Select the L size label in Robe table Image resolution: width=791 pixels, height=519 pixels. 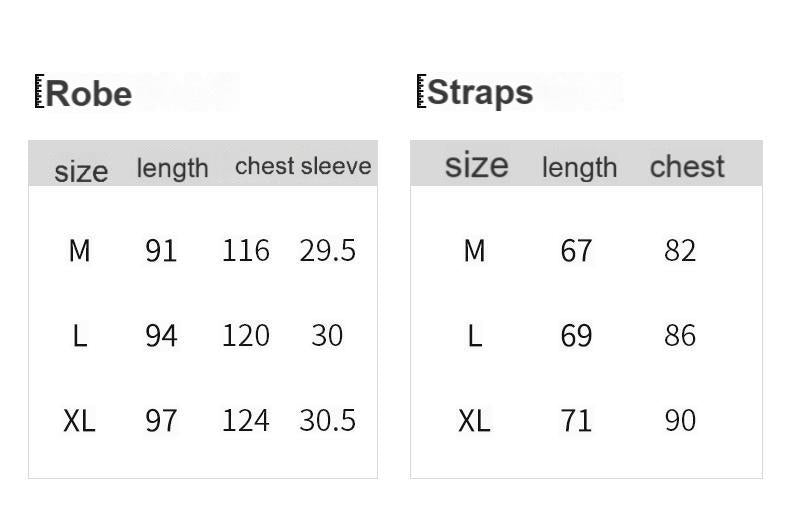pyautogui.click(x=80, y=336)
